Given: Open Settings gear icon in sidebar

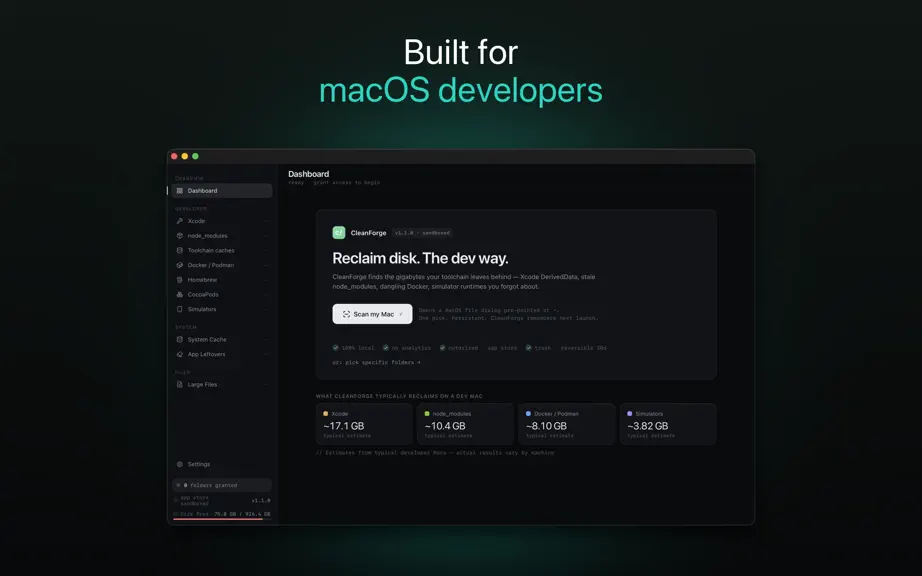Looking at the screenshot, I should coord(180,464).
